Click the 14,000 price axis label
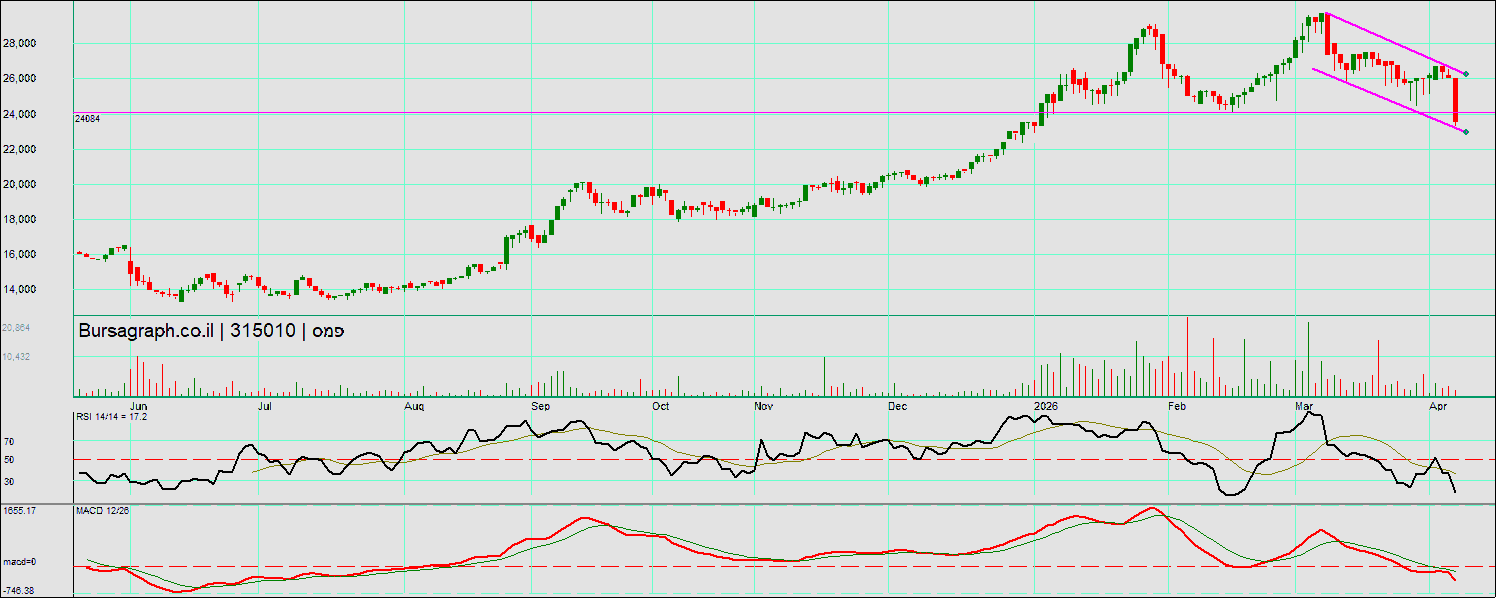This screenshot has height=598, width=1496. point(48,290)
